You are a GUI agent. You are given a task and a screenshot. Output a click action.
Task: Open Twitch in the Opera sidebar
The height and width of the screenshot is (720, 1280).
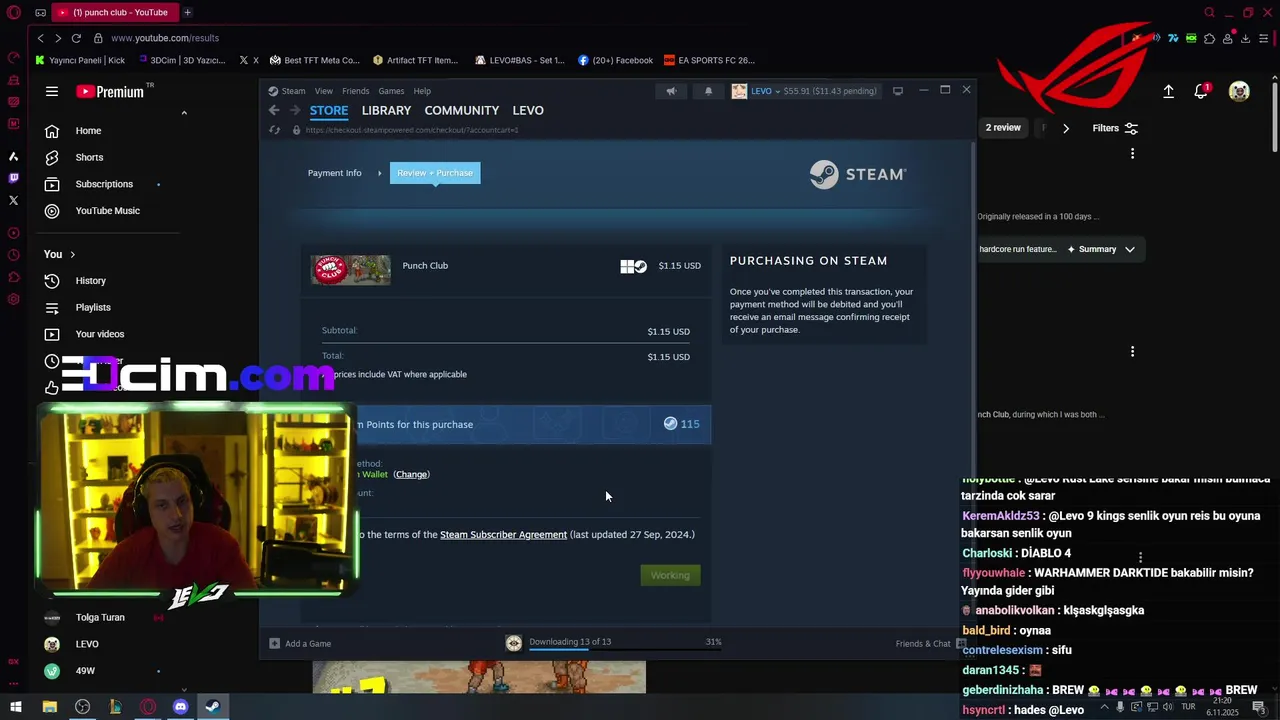(x=14, y=178)
